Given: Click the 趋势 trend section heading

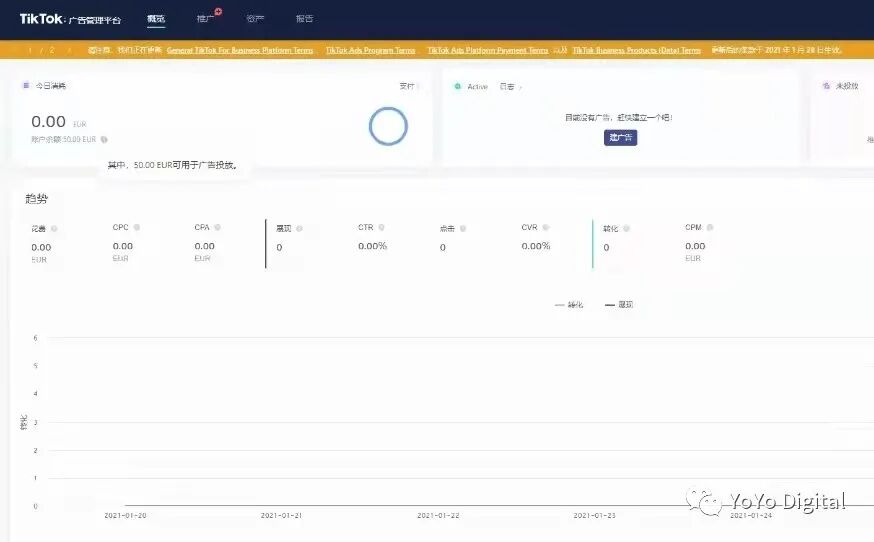Looking at the screenshot, I should point(36,199).
